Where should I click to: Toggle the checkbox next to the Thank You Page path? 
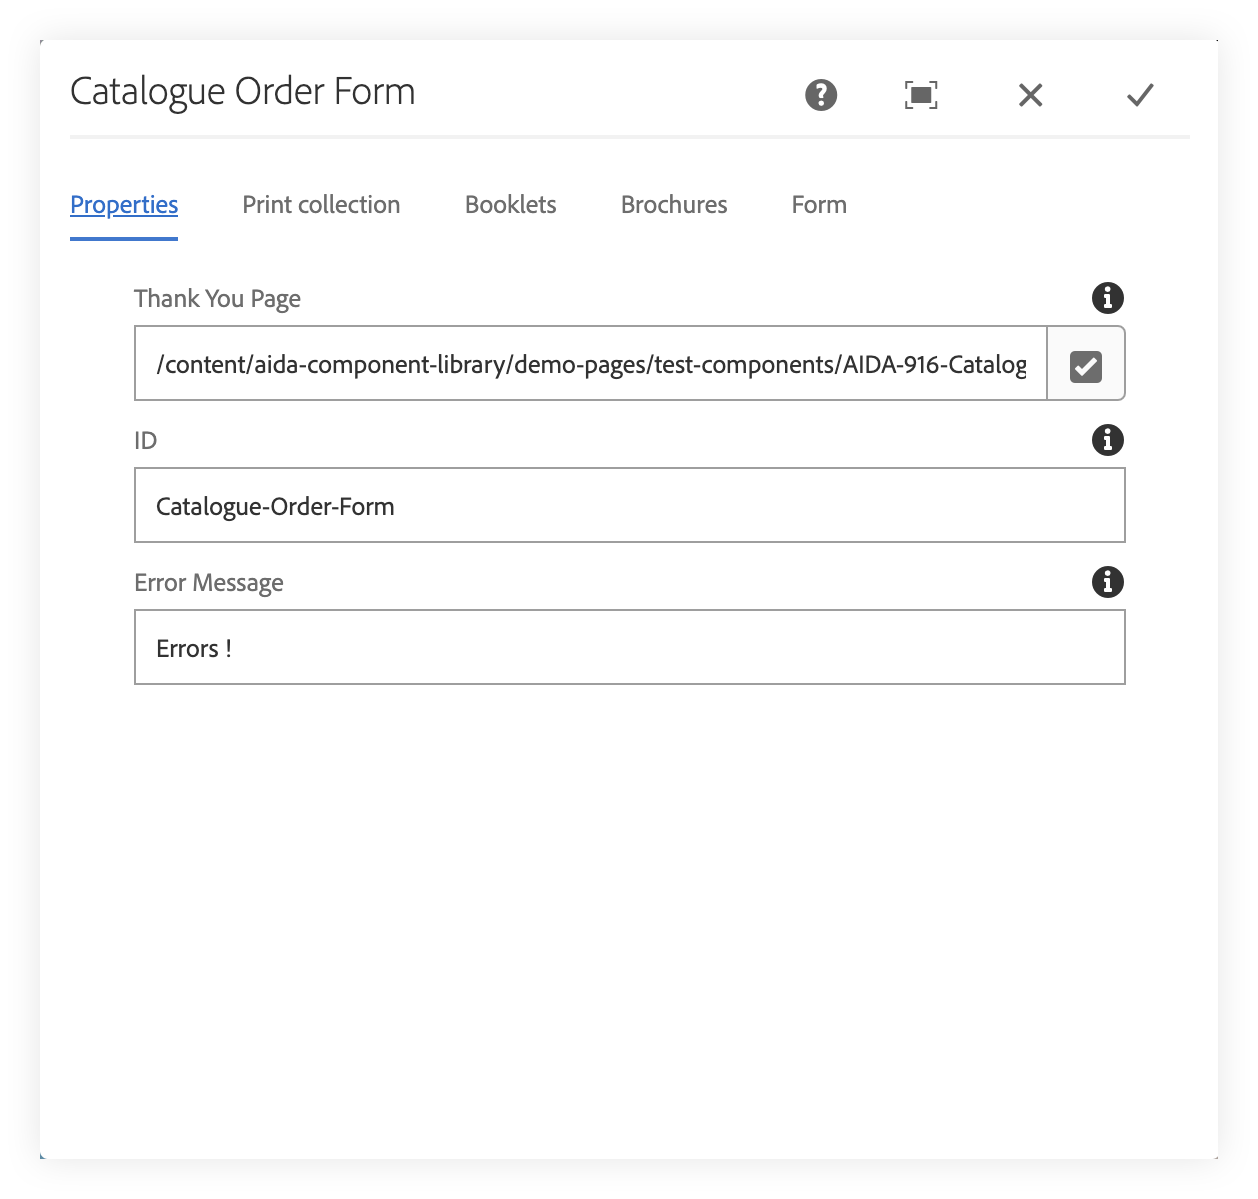tap(1086, 364)
